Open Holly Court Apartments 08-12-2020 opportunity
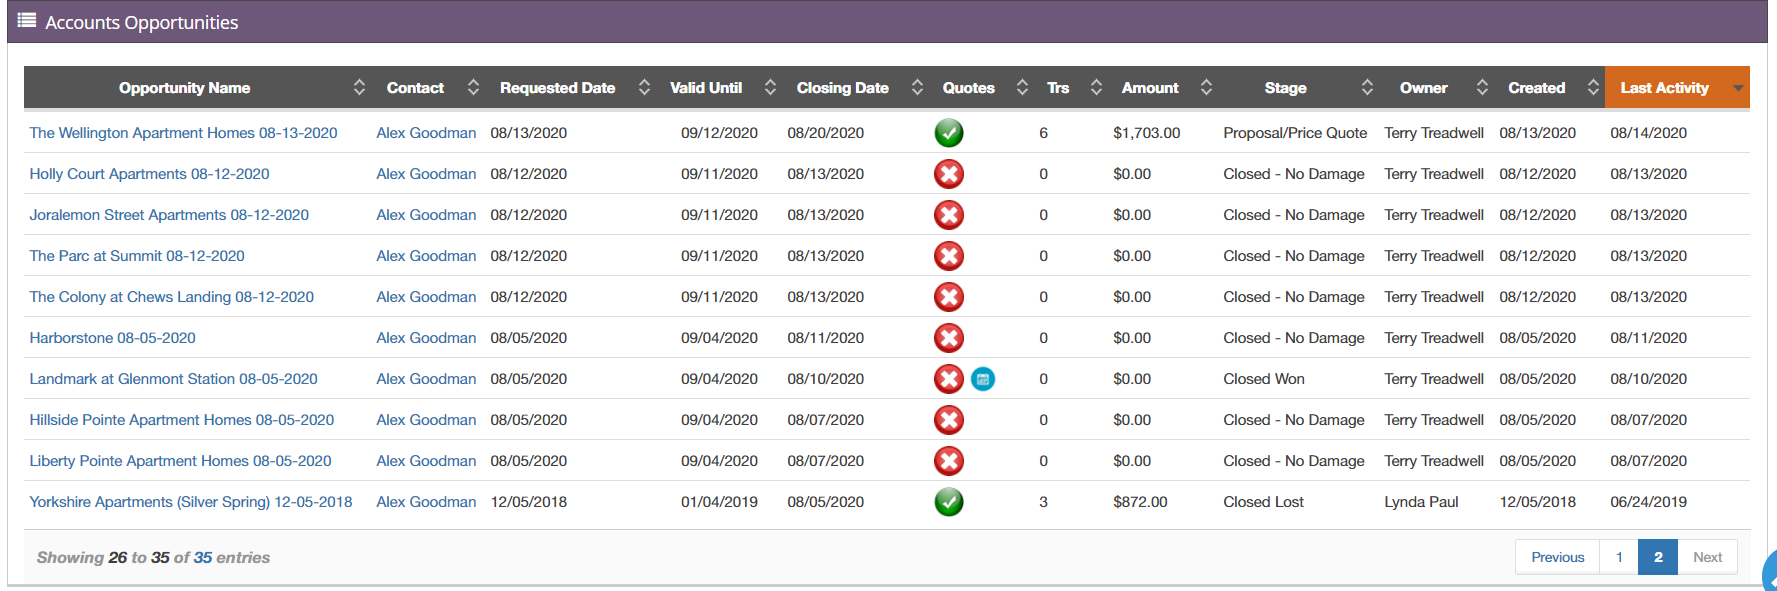This screenshot has height=591, width=1777. [149, 174]
